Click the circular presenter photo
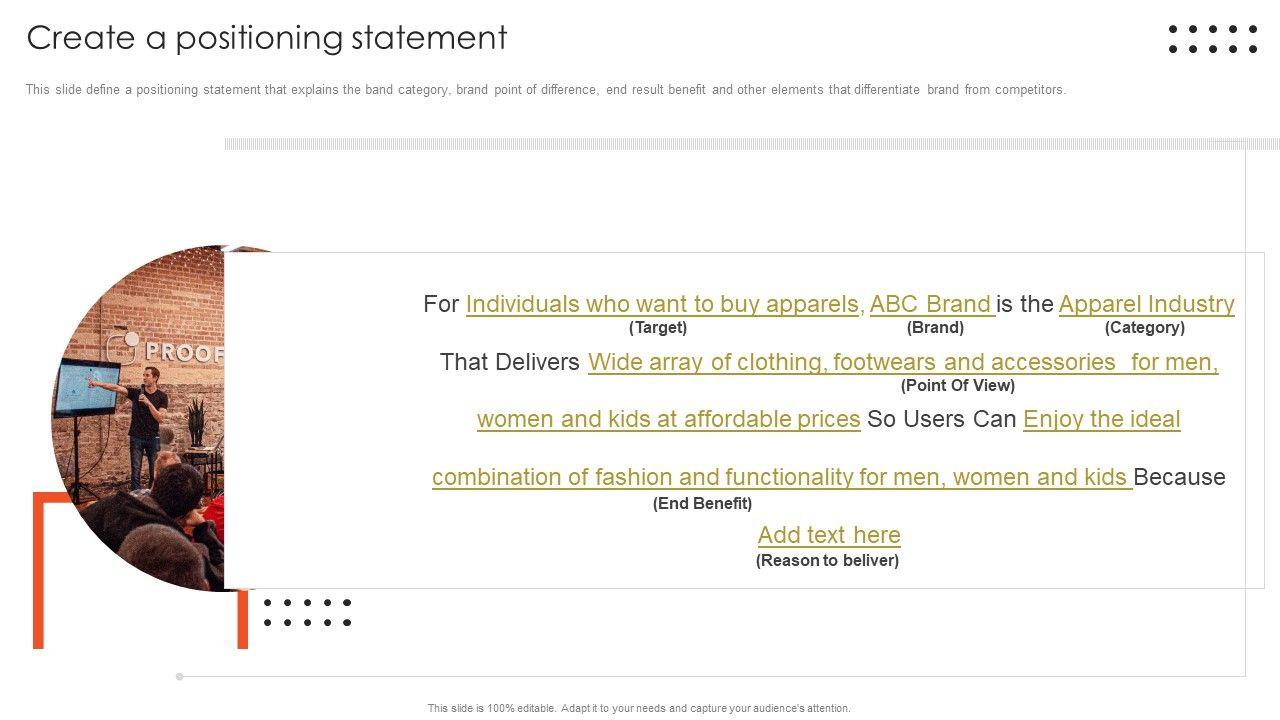1280x720 pixels. click(140, 420)
